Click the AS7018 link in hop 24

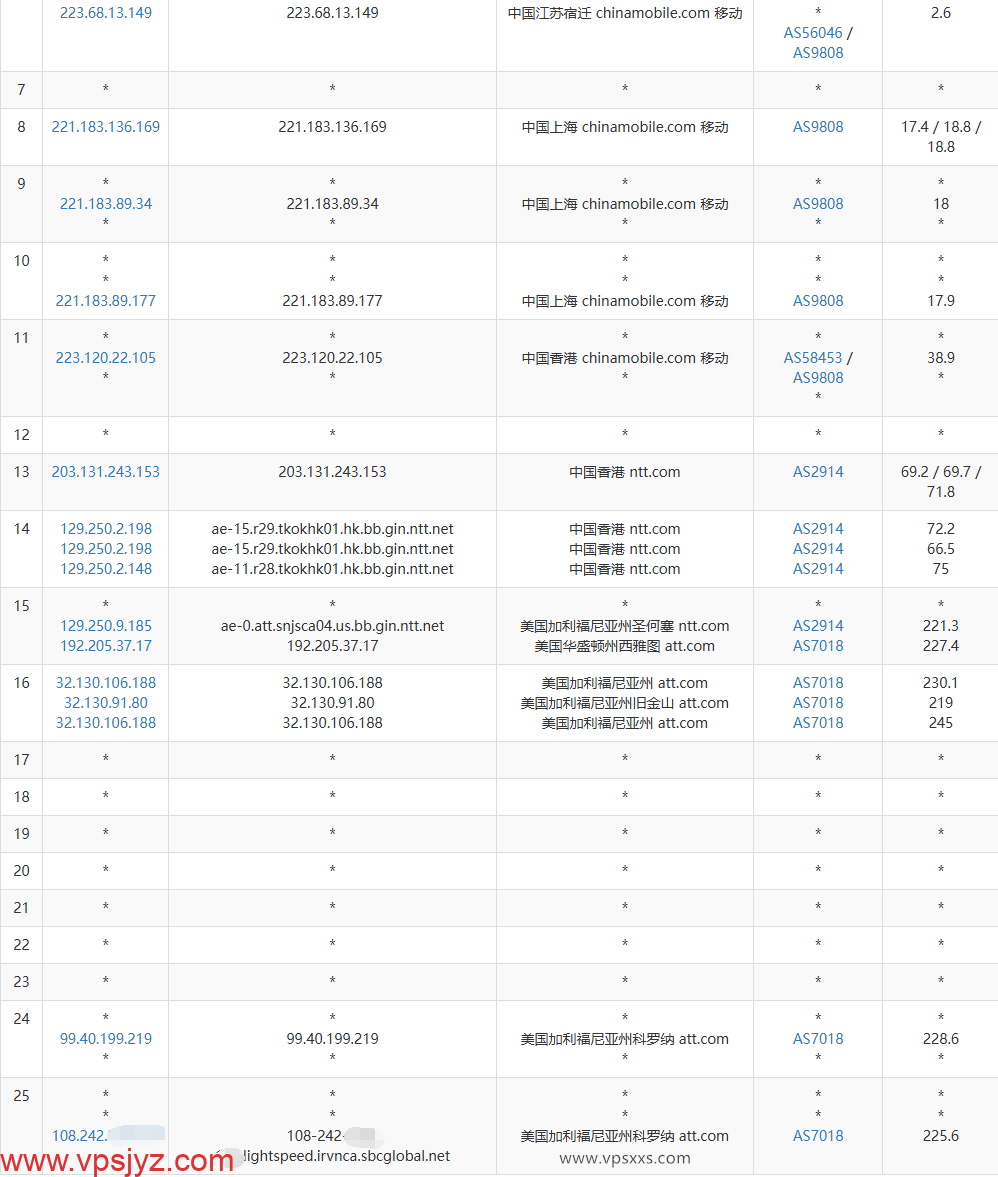click(x=818, y=1039)
